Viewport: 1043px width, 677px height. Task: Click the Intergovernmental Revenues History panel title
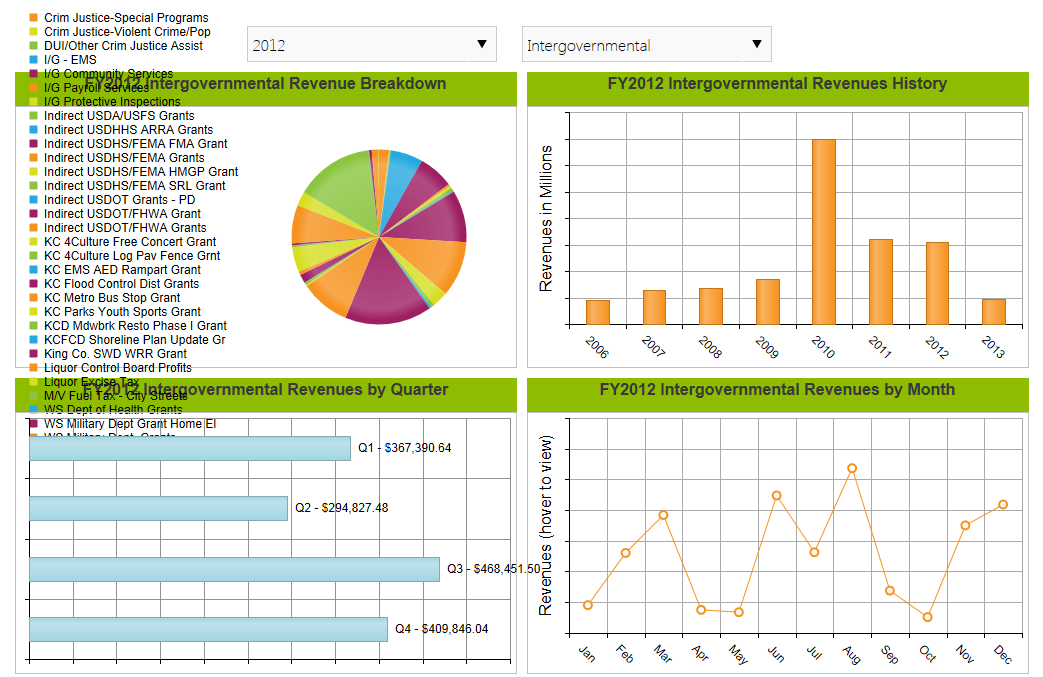[x=777, y=84]
